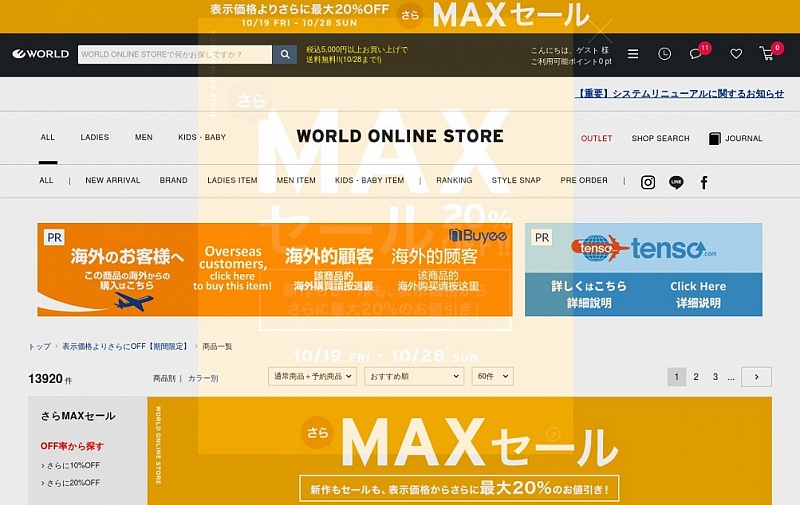Select the MEN category tab

pos(144,138)
